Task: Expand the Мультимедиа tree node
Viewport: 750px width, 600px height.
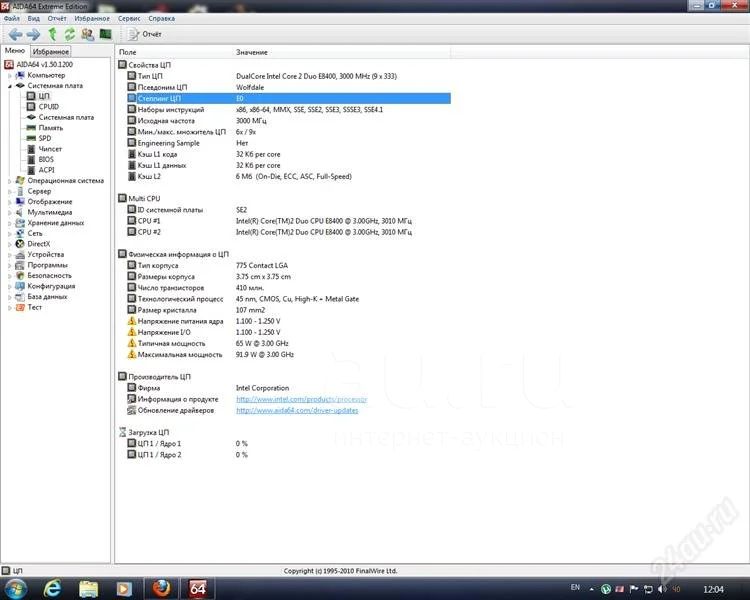Action: (9, 212)
